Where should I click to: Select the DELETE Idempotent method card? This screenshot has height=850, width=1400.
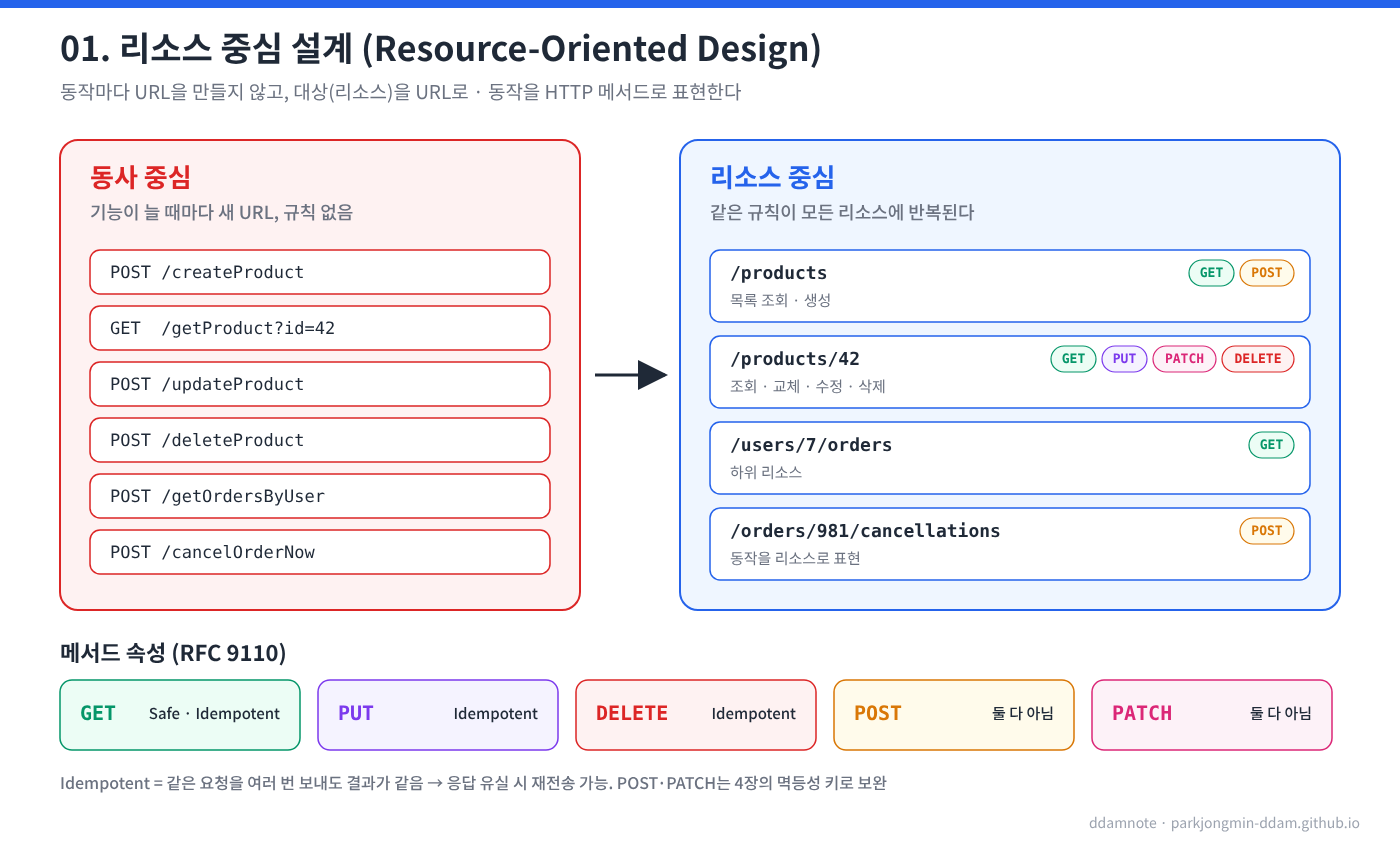click(x=696, y=715)
